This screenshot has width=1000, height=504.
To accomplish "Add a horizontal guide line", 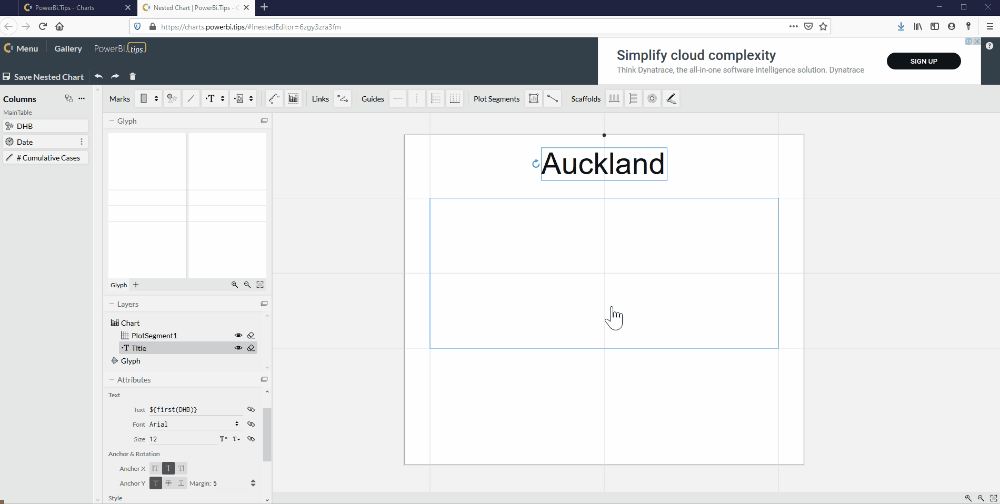I will coord(398,98).
